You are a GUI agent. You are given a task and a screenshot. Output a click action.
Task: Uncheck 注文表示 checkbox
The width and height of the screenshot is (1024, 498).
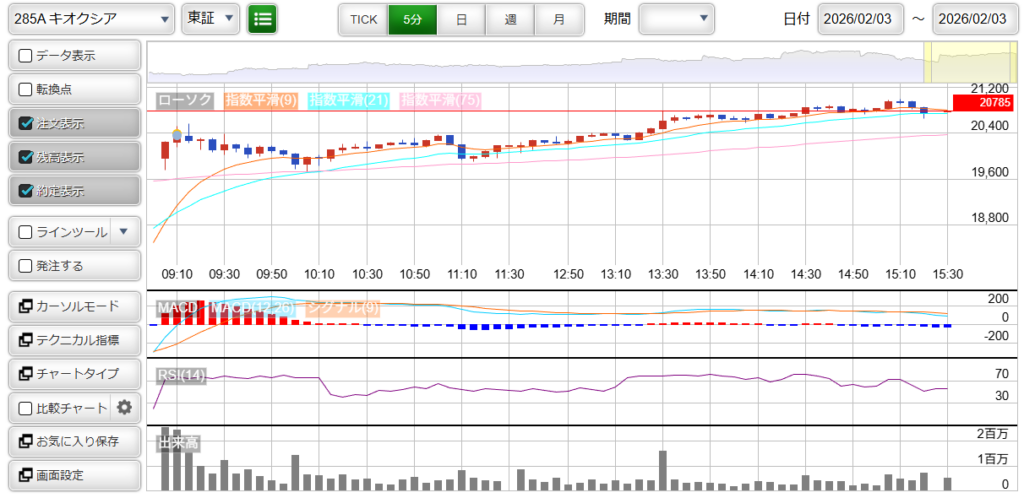(x=26, y=124)
